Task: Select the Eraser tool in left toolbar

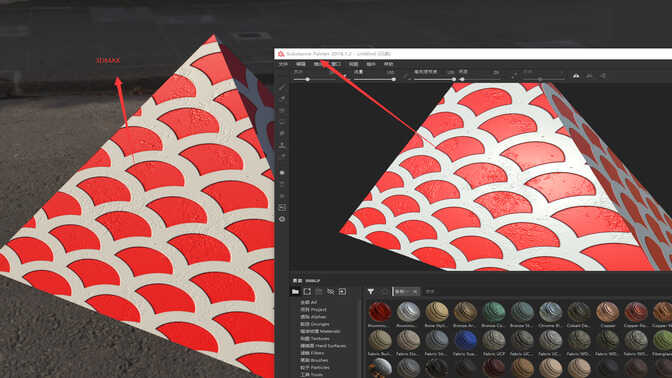Action: point(282,99)
